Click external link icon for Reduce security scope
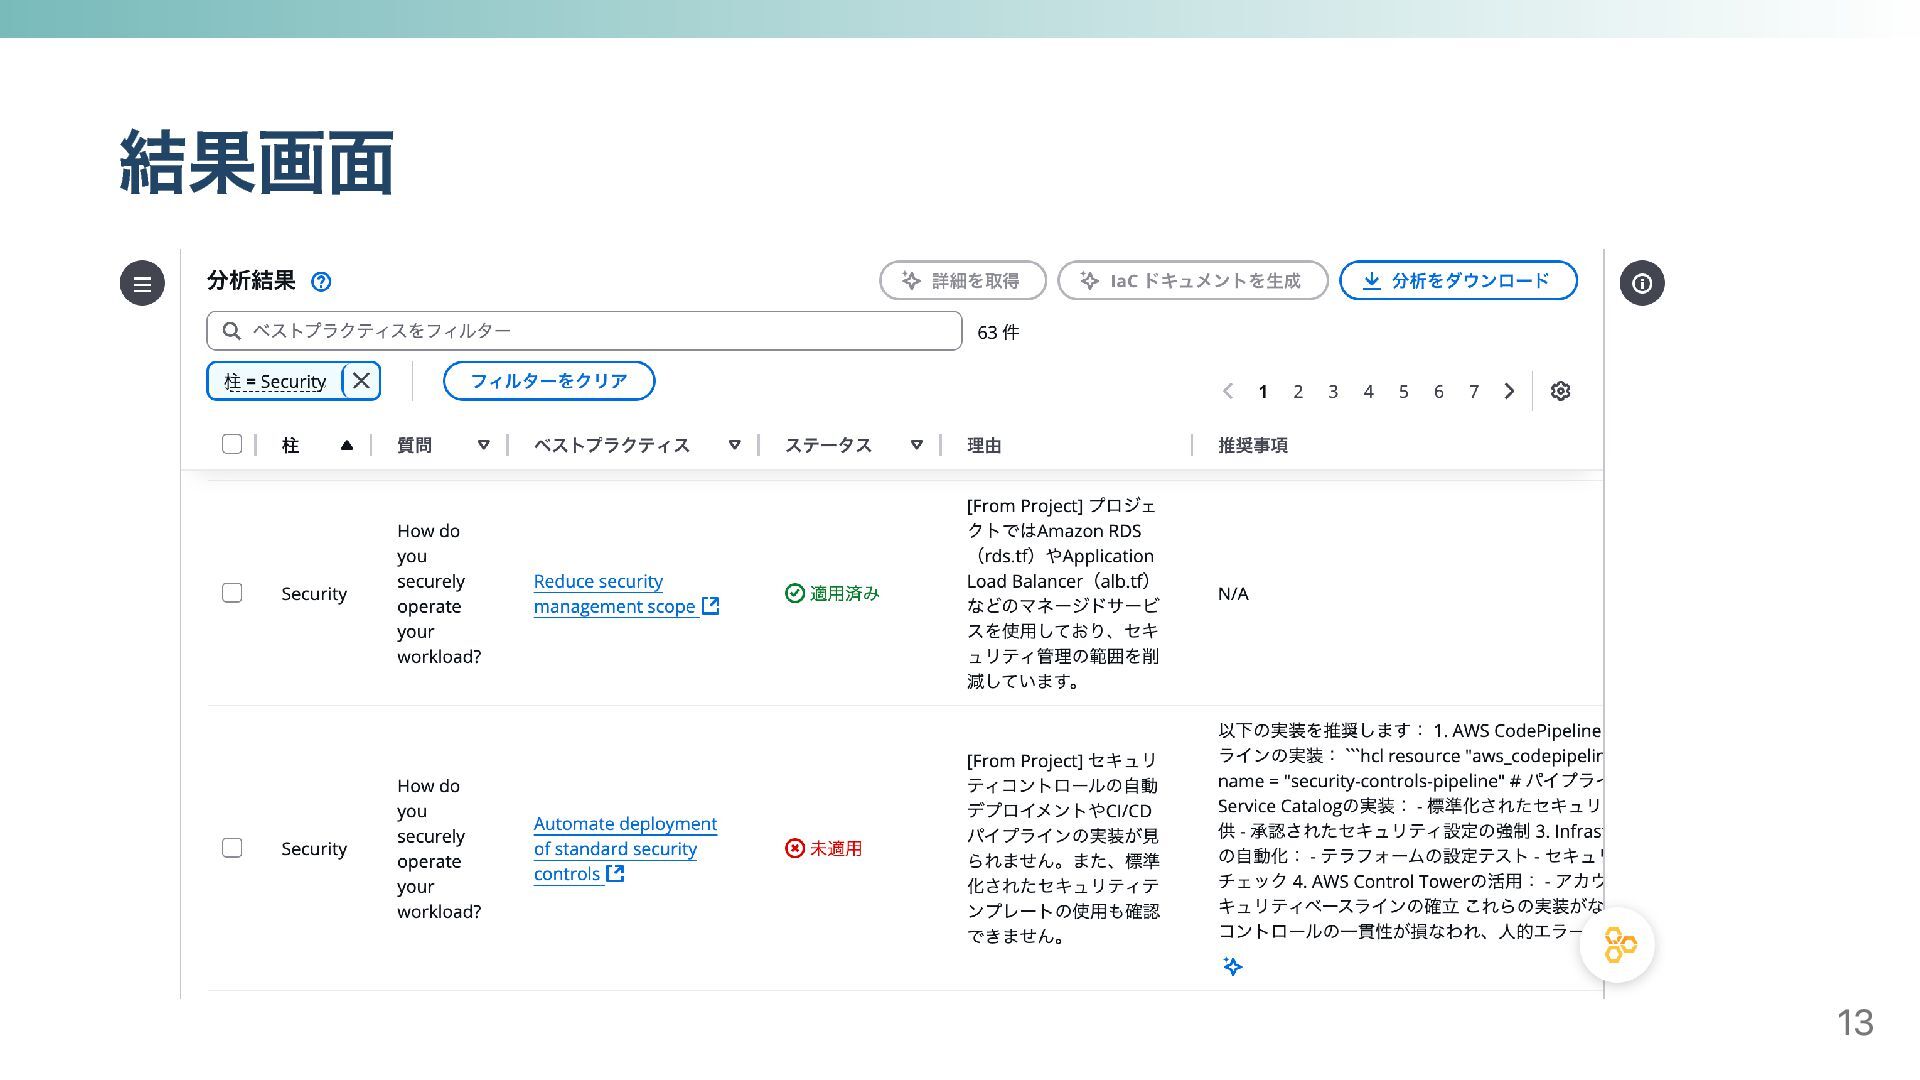Image resolution: width=1920 pixels, height=1080 pixels. pos(710,606)
